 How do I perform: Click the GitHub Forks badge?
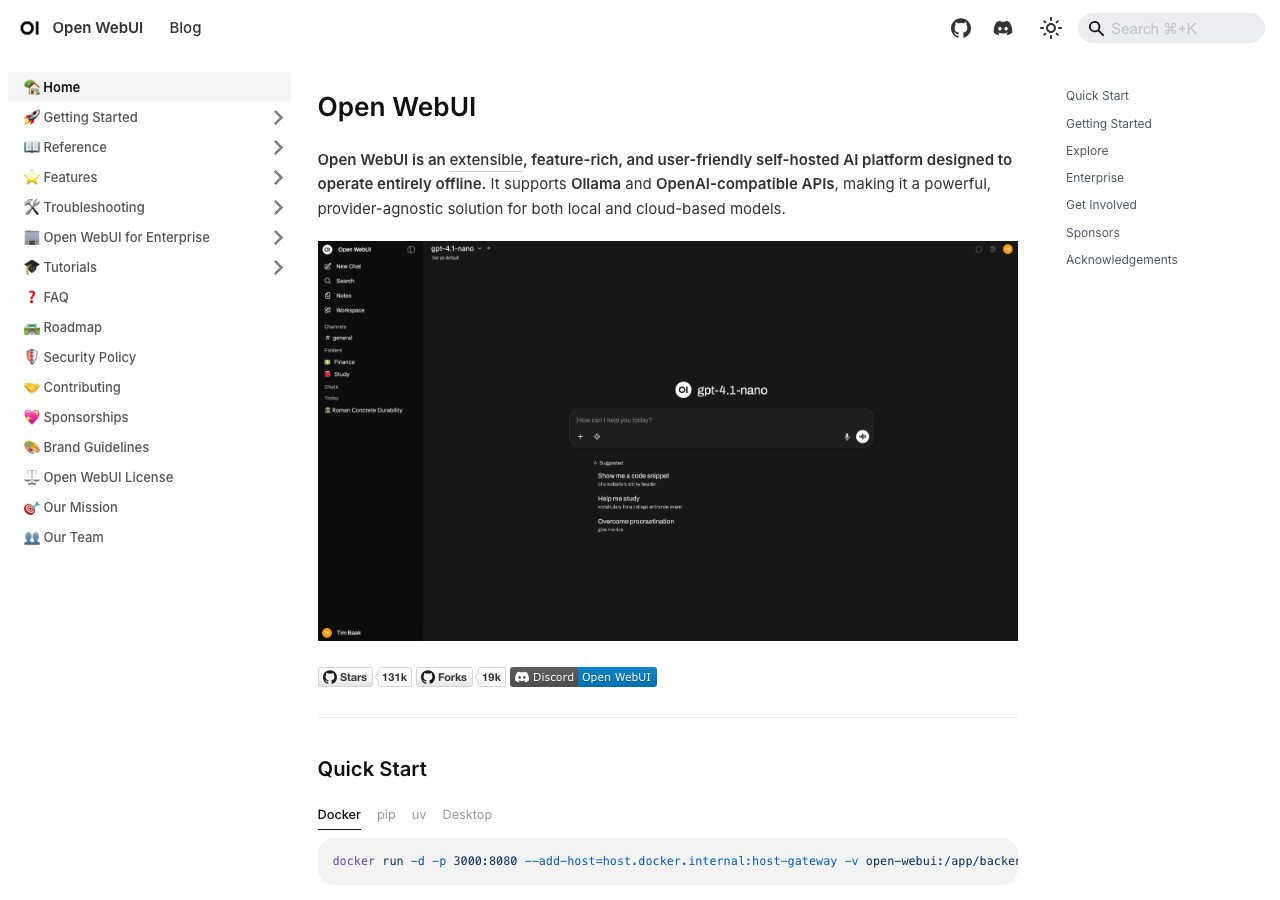pos(444,677)
